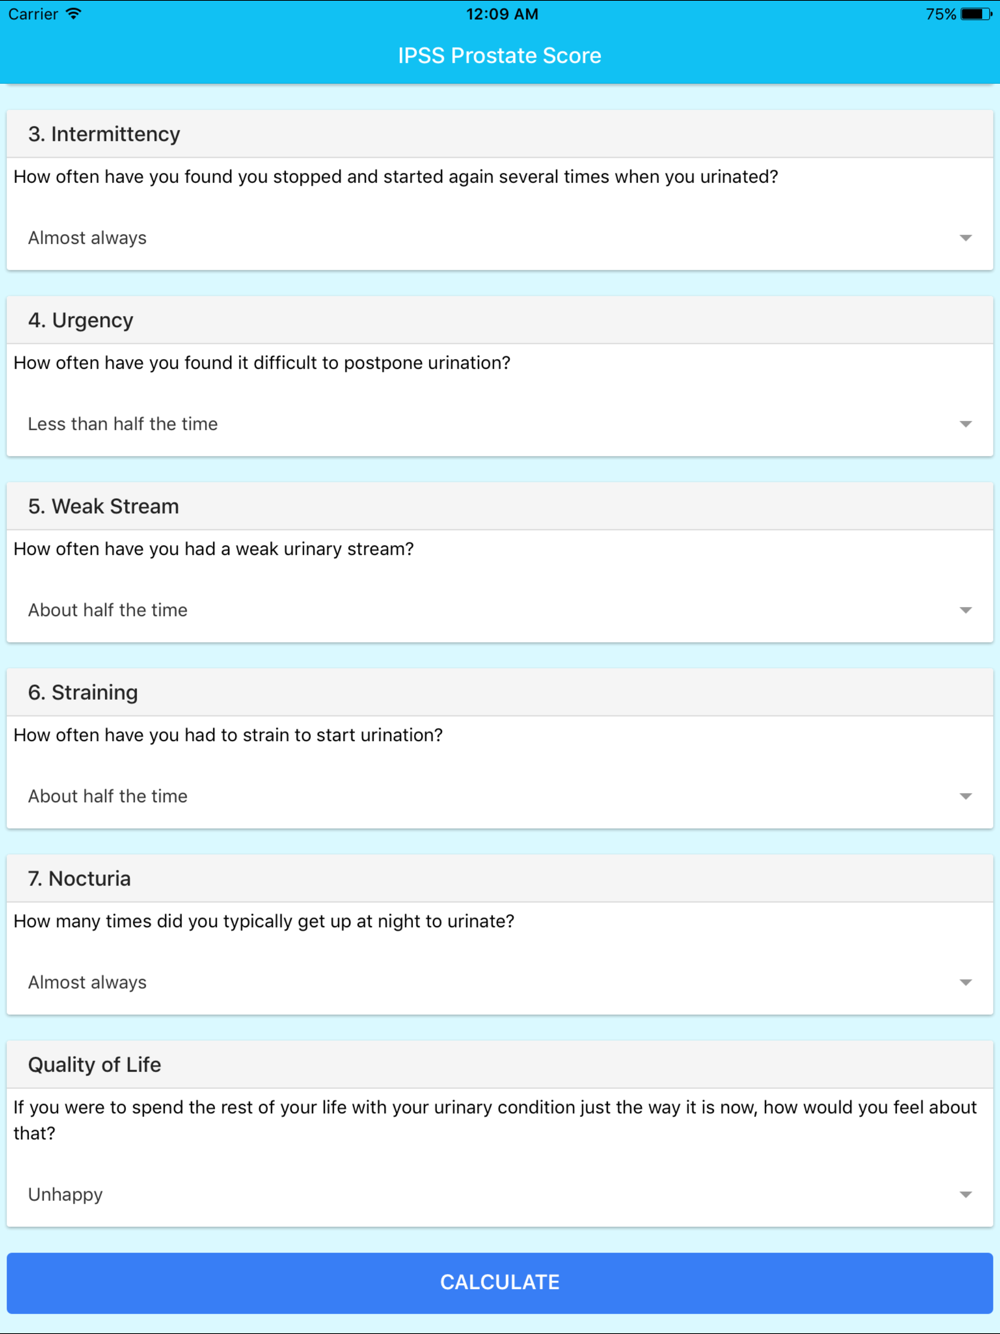Tap the Quality of Life dropdown arrow
The image size is (1000, 1334).
[x=965, y=1194]
